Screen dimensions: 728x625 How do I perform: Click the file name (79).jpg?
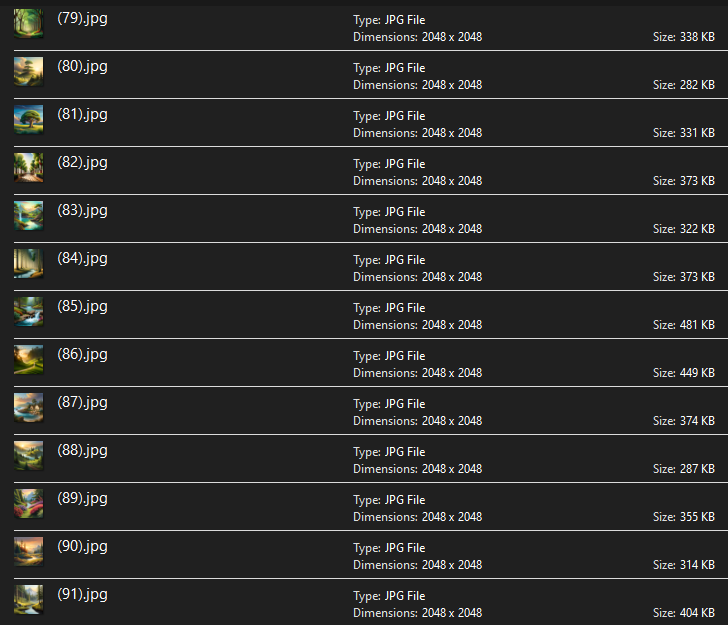pyautogui.click(x=82, y=18)
